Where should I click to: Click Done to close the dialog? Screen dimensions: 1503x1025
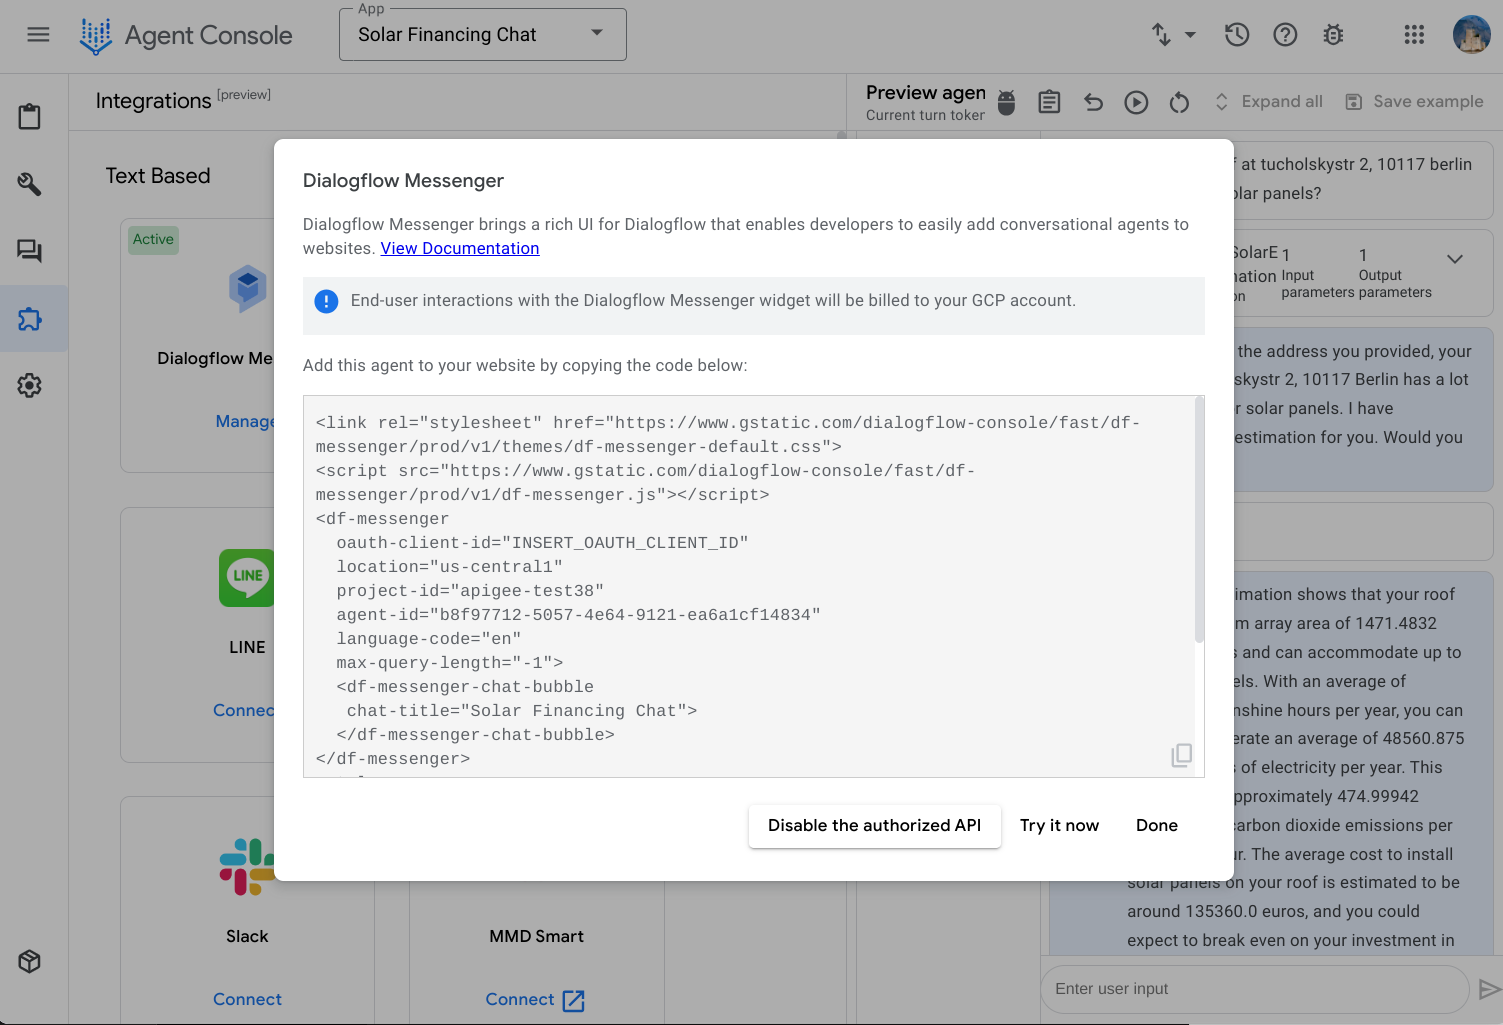(x=1157, y=826)
